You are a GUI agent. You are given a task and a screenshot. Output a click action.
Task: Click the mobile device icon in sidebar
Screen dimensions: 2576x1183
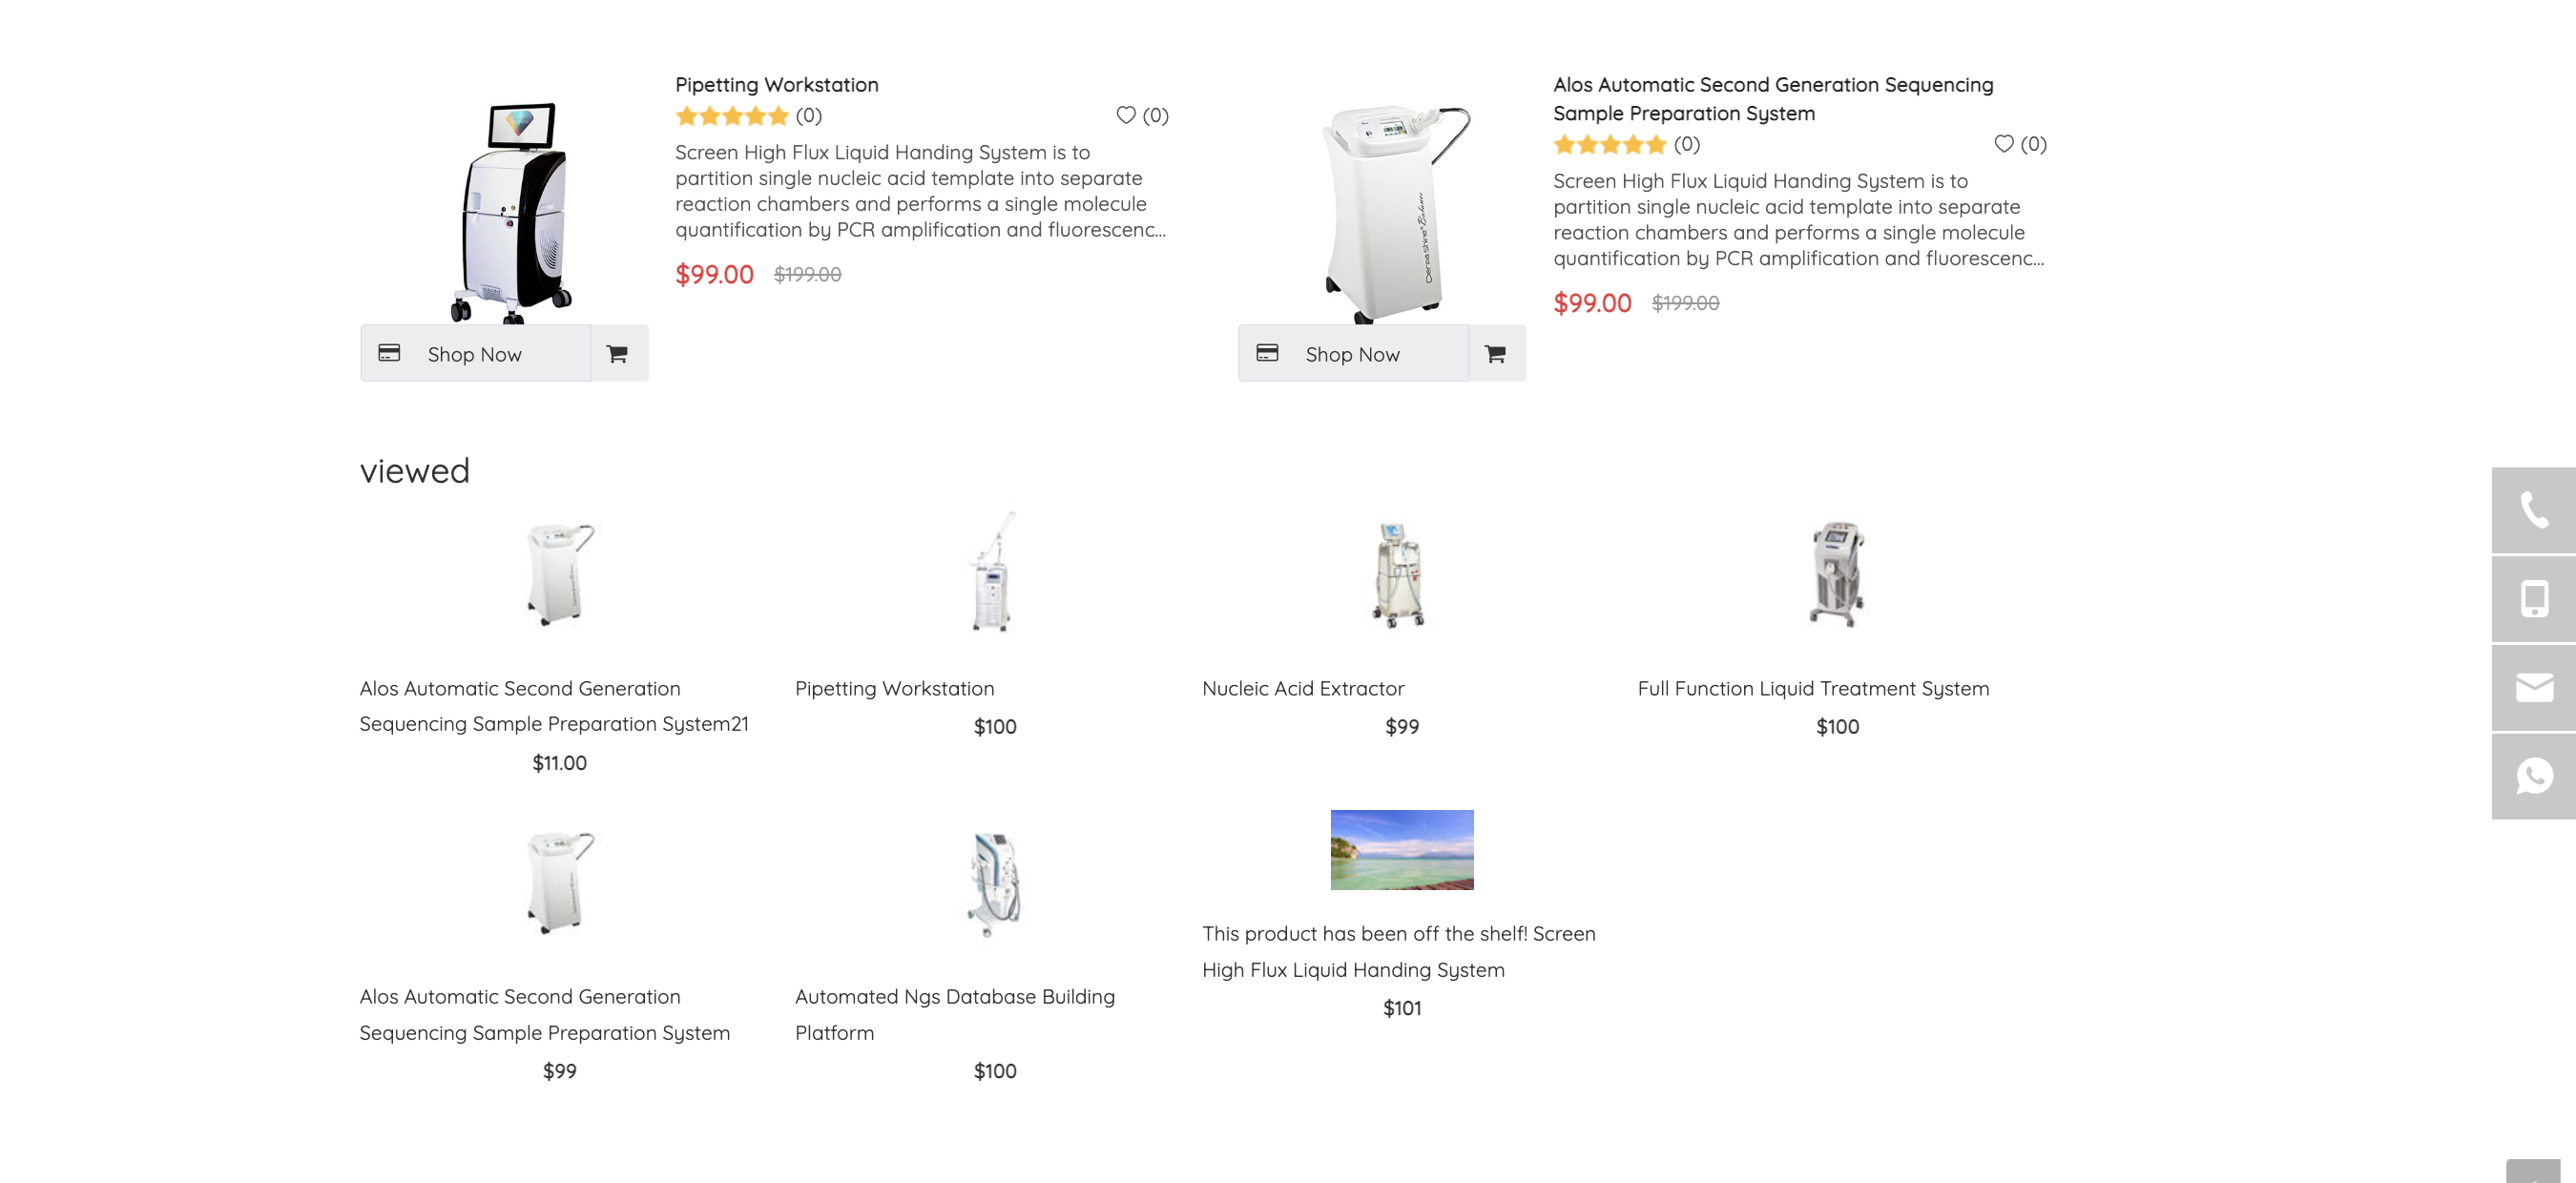point(2532,599)
